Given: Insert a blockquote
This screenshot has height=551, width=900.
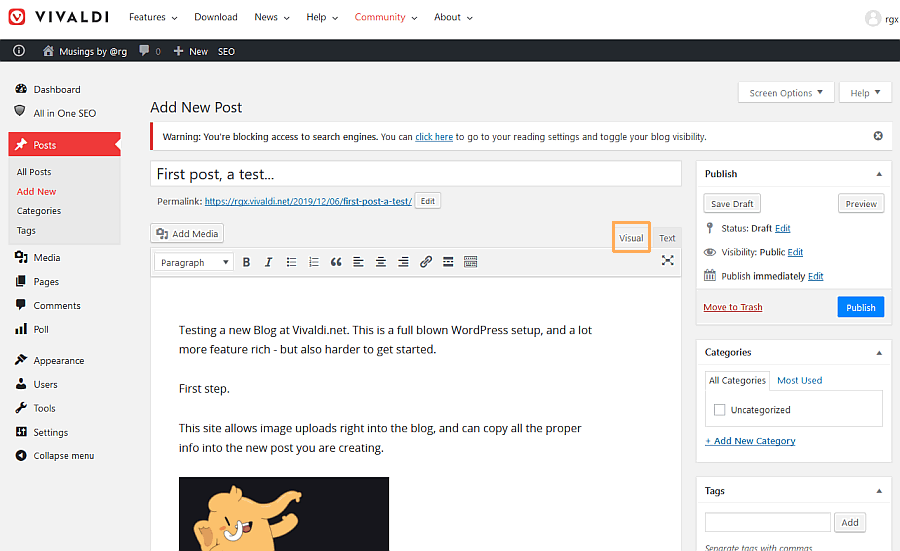Looking at the screenshot, I should (336, 262).
